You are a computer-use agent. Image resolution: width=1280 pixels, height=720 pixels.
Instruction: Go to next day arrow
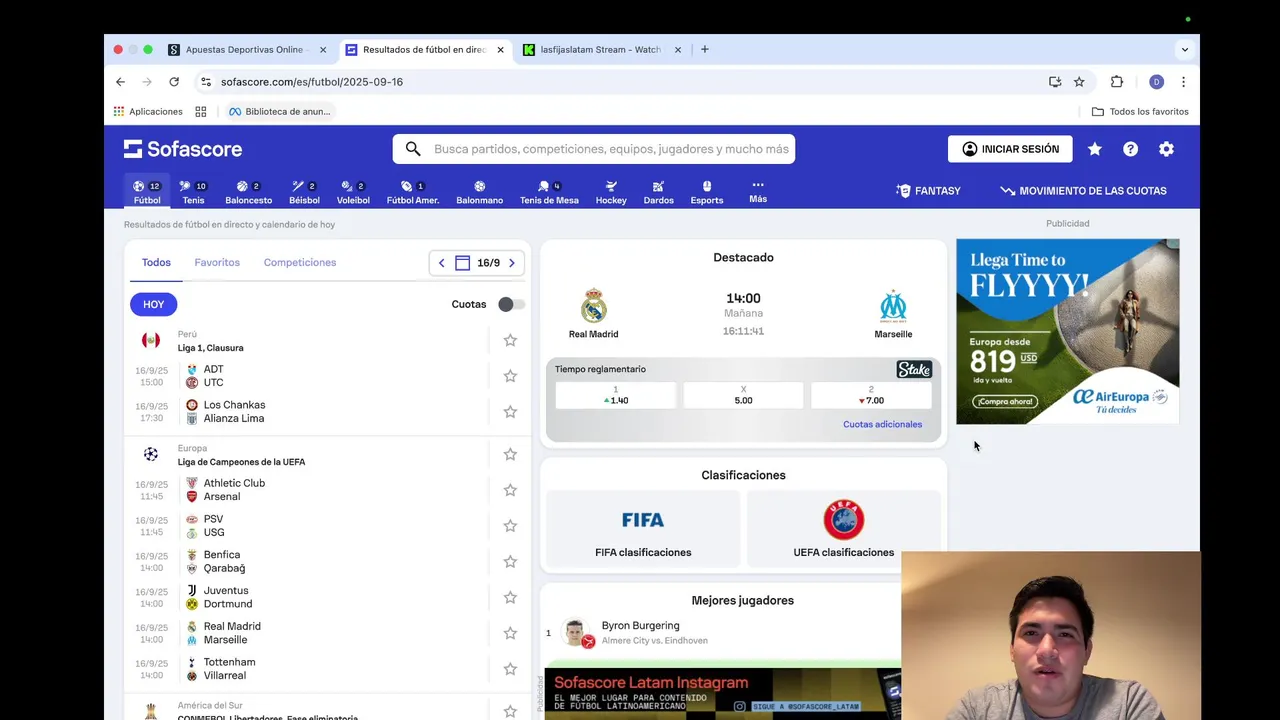click(512, 263)
